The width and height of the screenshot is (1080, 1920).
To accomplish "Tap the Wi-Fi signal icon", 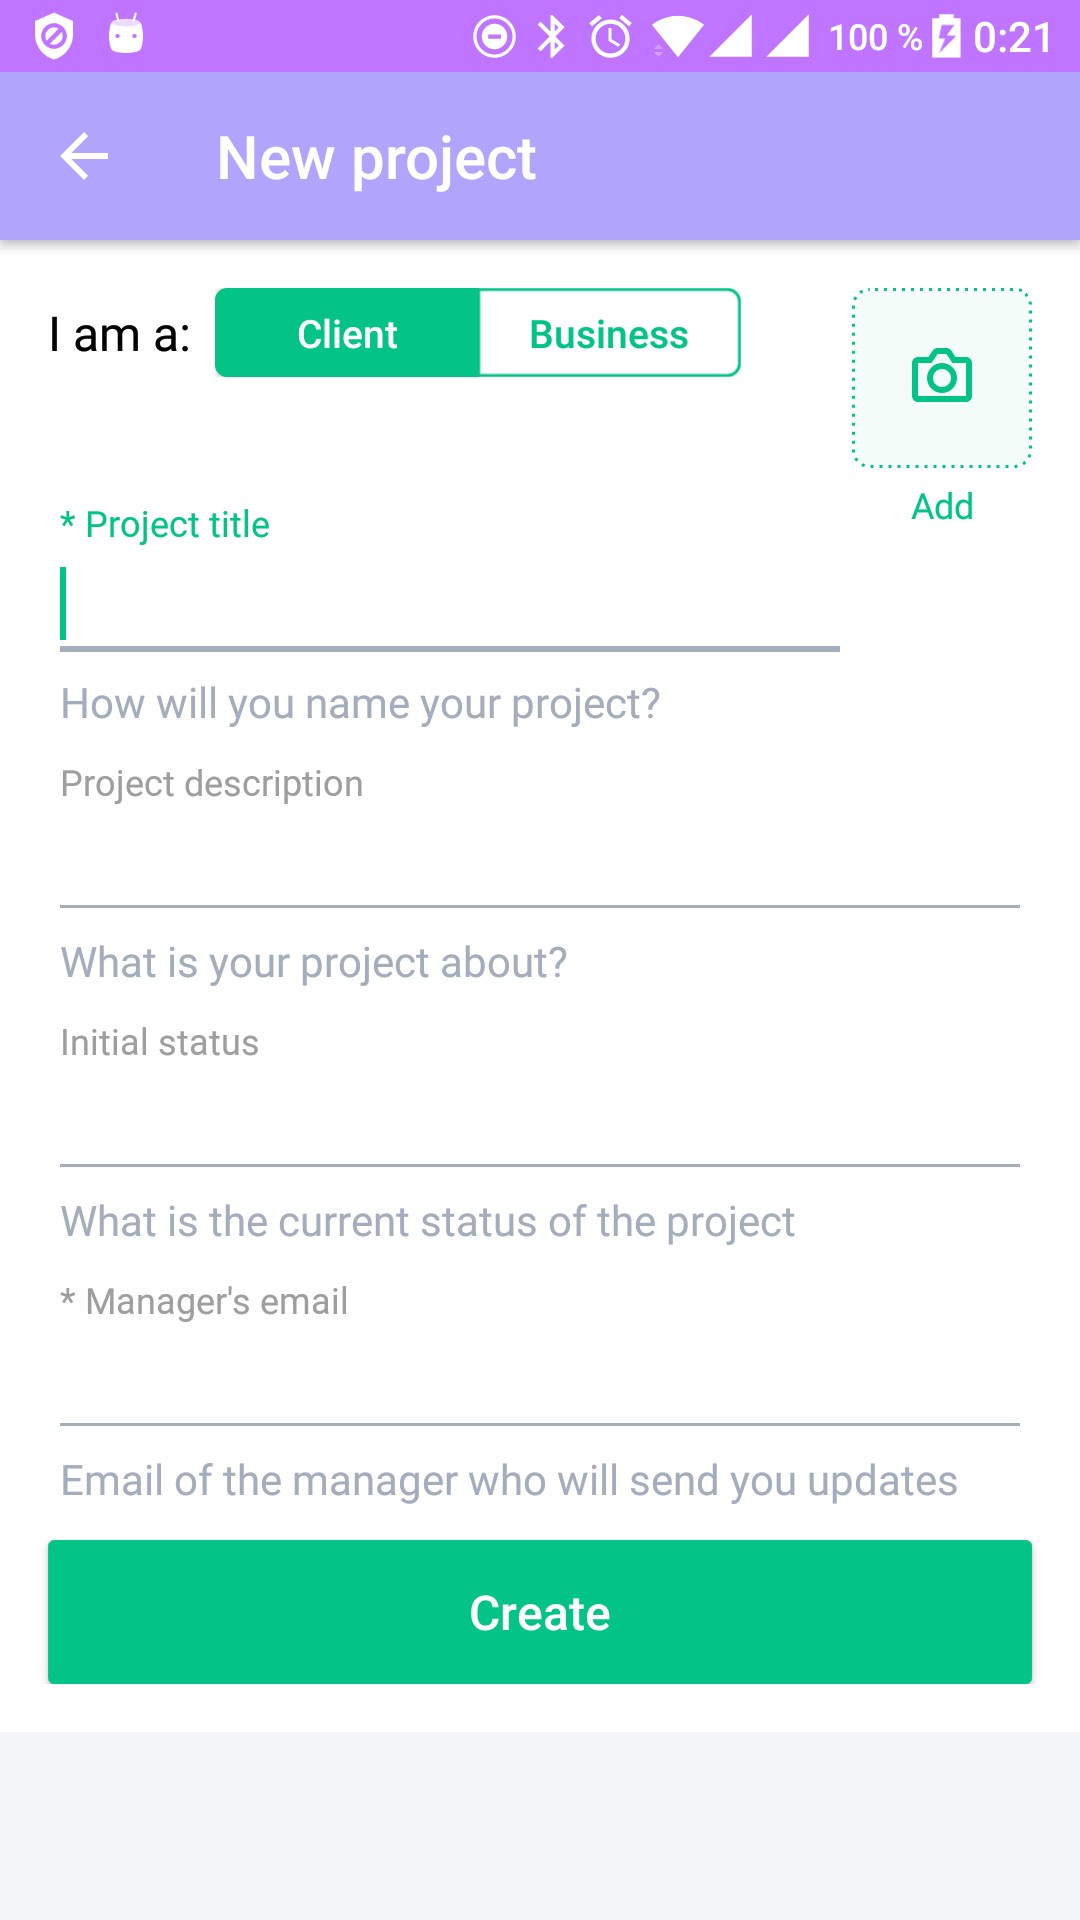I will [x=677, y=38].
